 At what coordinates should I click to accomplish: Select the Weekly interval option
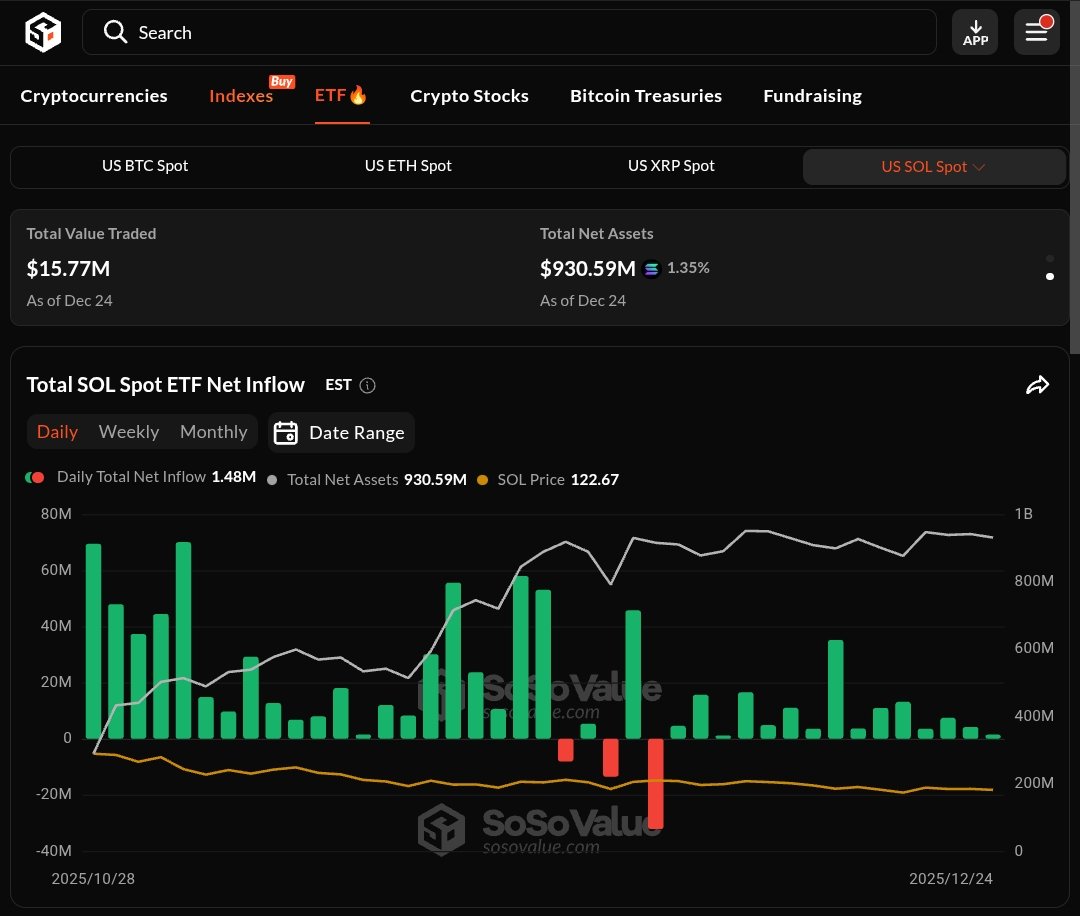pyautogui.click(x=129, y=432)
